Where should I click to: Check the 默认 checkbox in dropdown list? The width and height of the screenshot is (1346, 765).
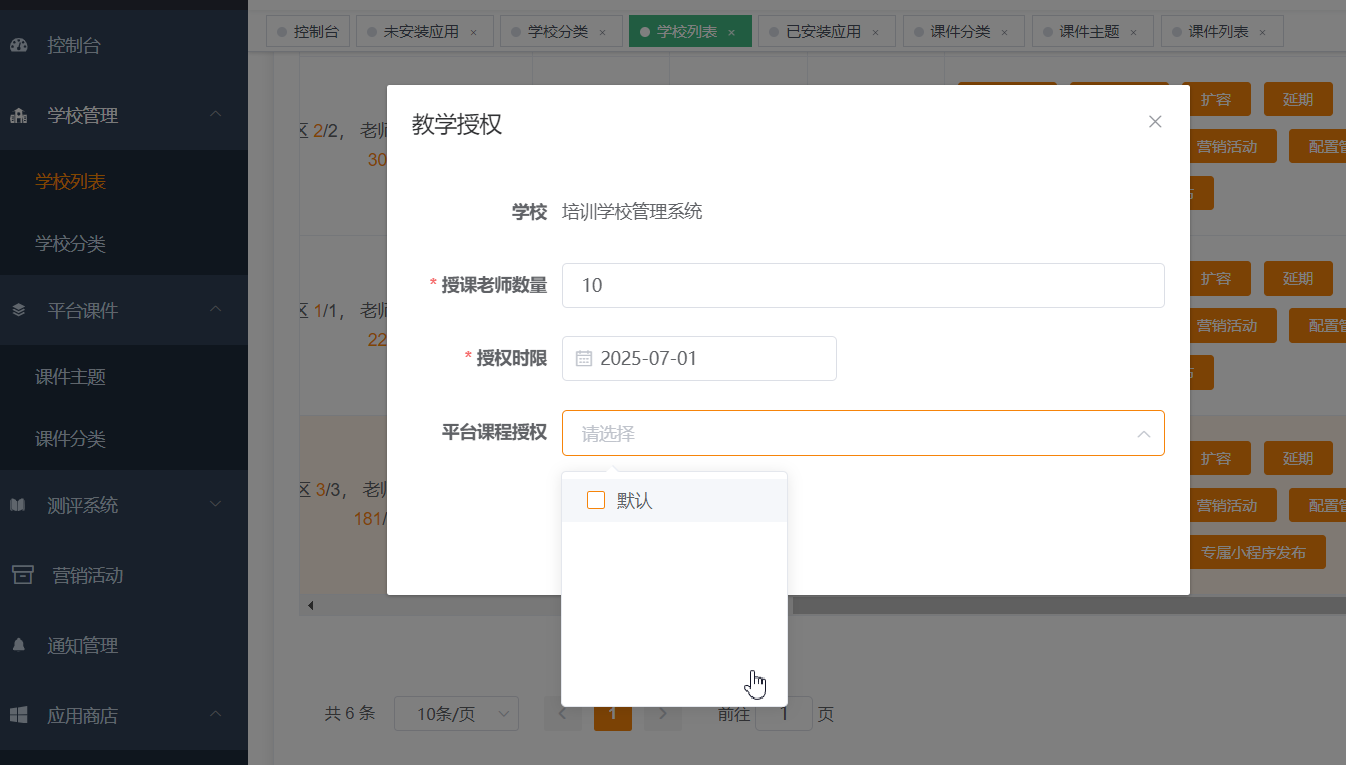pyautogui.click(x=596, y=500)
